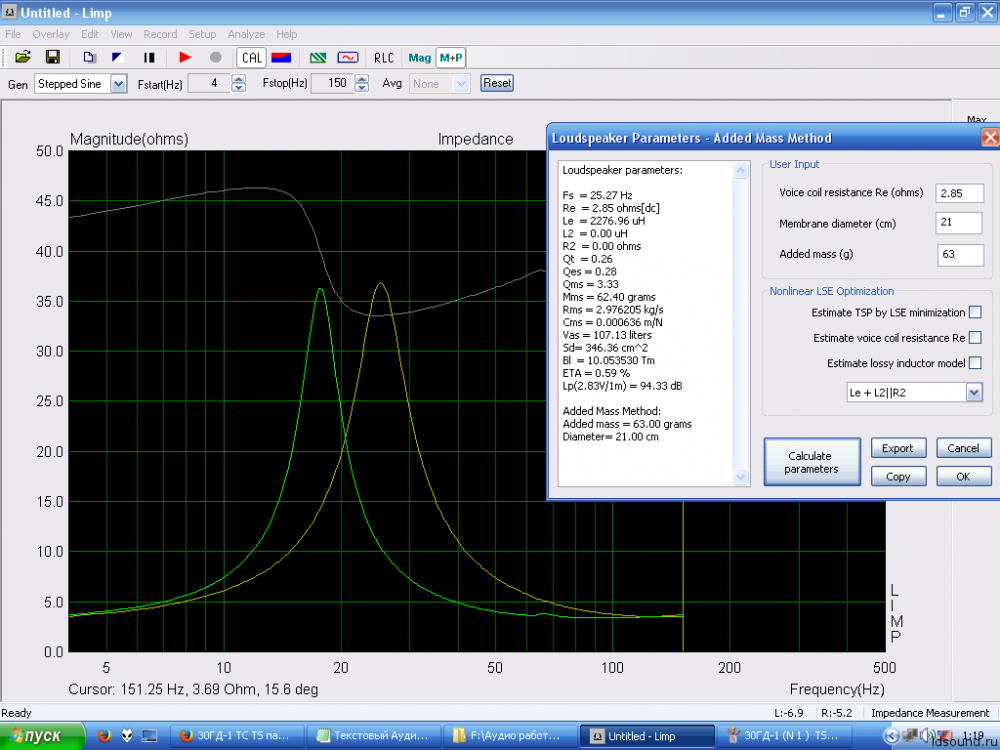Expand the Le + L2||R2 model dropdown
1000x750 pixels.
974,393
